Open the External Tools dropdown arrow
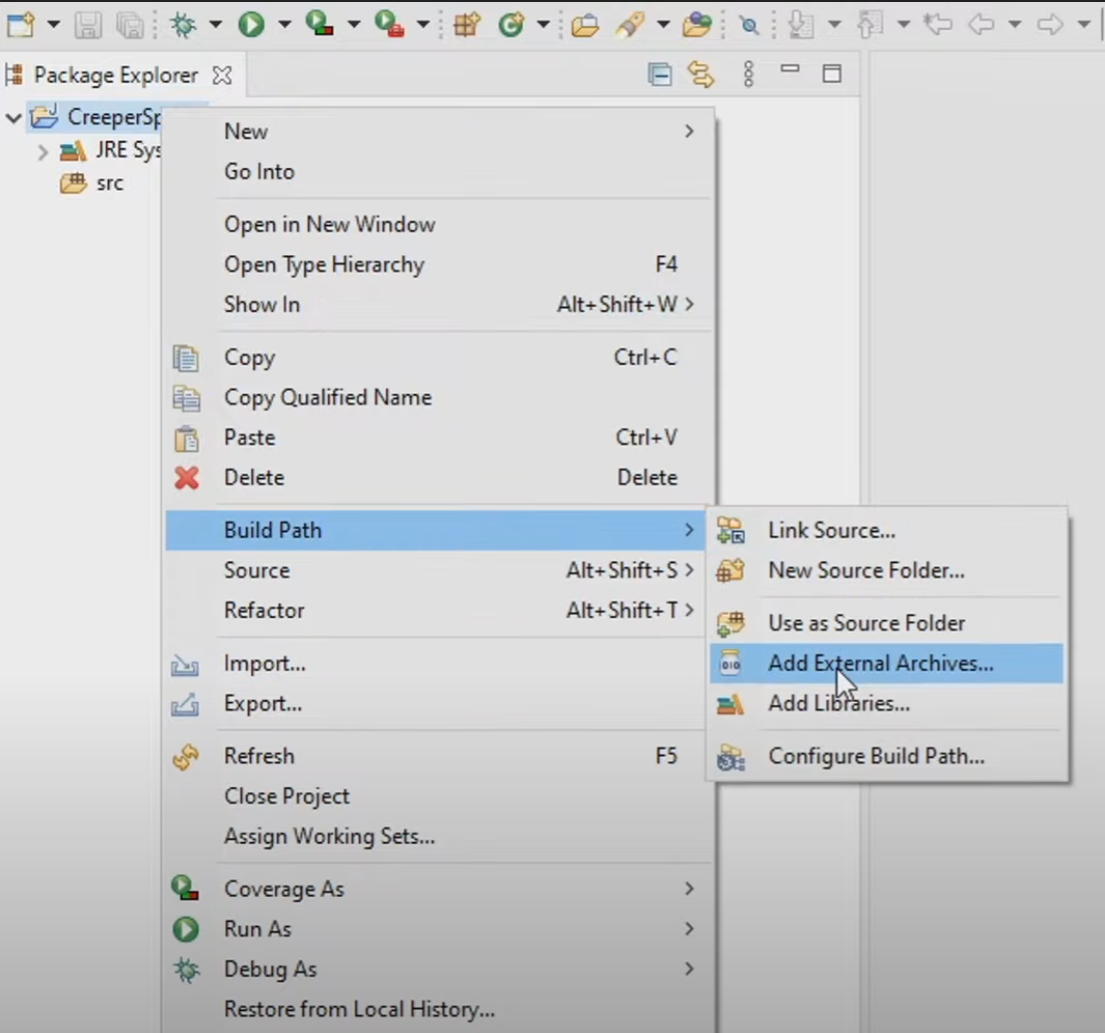This screenshot has height=1033, width=1105. [423, 25]
